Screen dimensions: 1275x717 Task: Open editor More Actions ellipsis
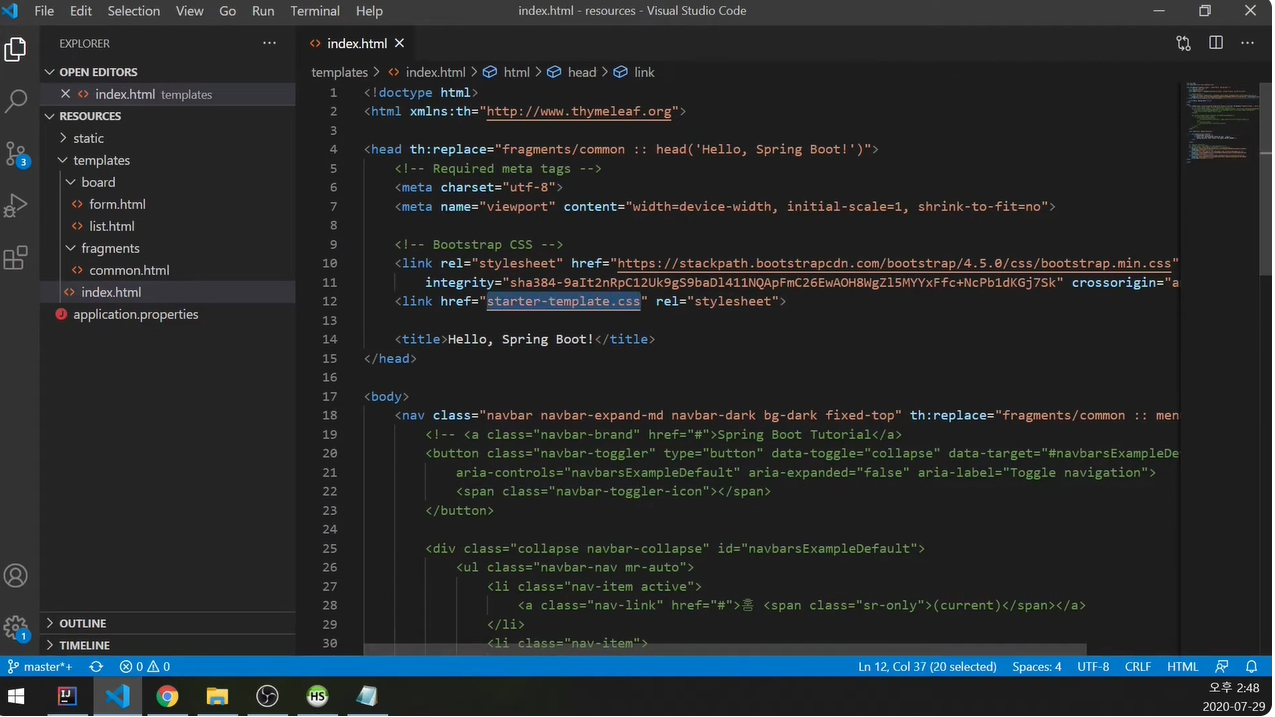tap(1248, 43)
